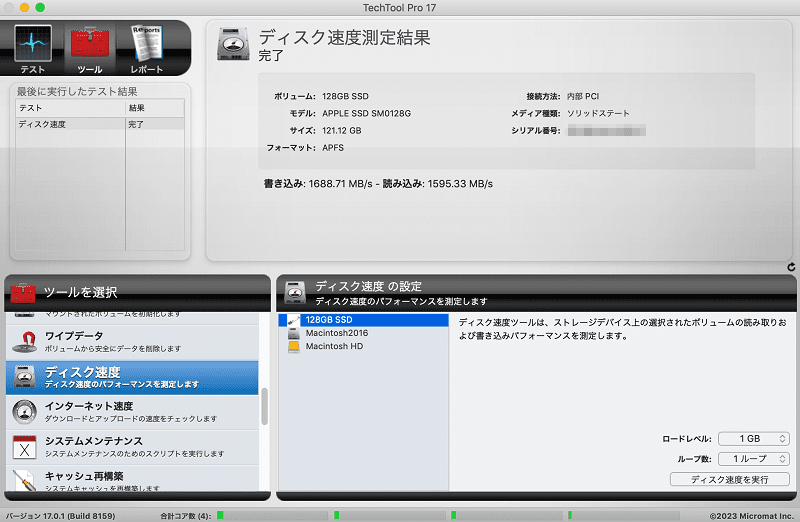Select Macintosh HD in the volume list
The height and width of the screenshot is (522, 800).
click(x=363, y=346)
